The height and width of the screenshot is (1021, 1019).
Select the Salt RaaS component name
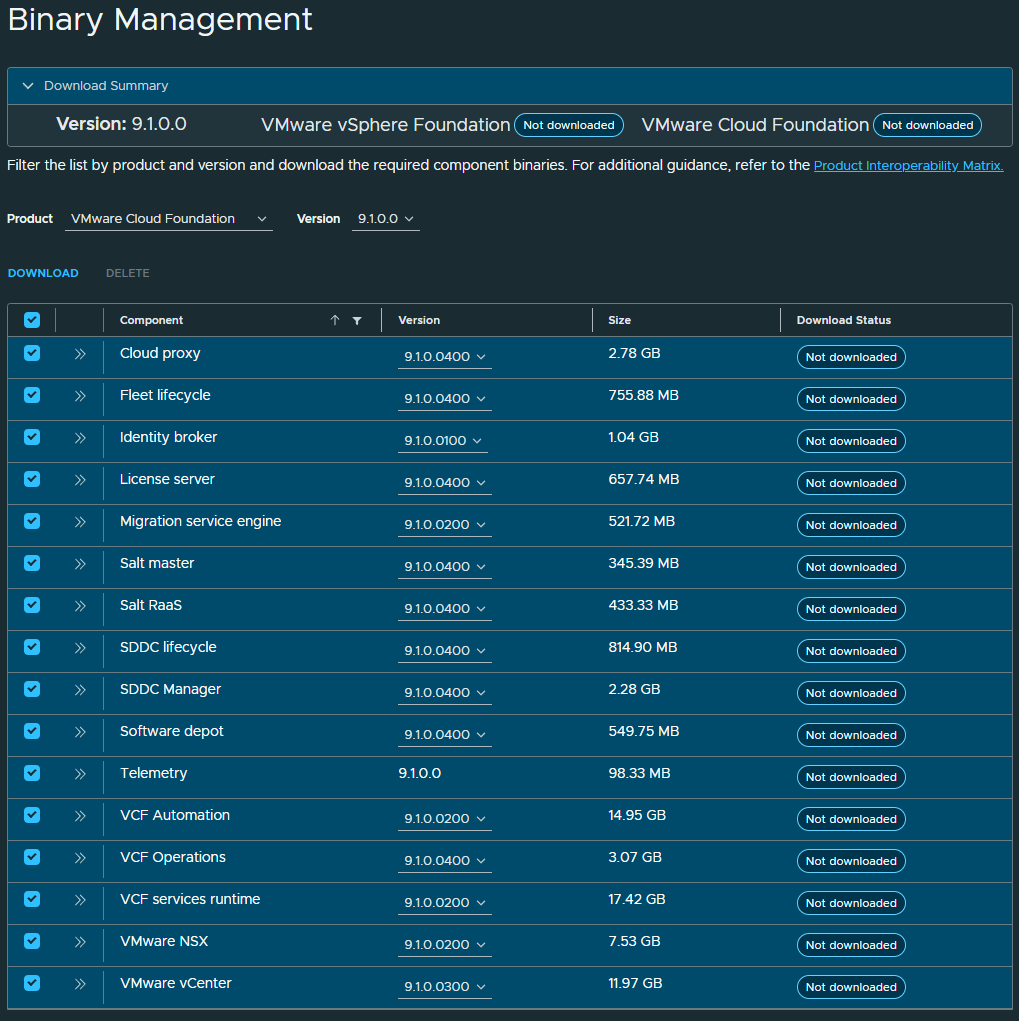(151, 606)
